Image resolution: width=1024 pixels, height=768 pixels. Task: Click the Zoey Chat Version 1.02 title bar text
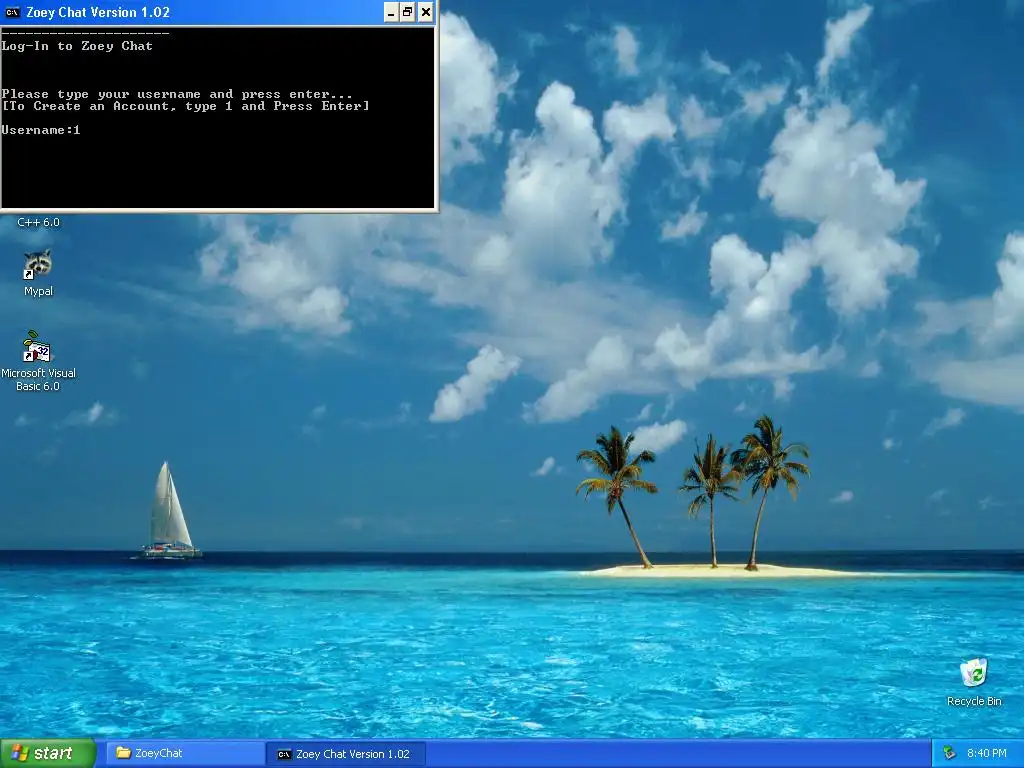click(98, 12)
